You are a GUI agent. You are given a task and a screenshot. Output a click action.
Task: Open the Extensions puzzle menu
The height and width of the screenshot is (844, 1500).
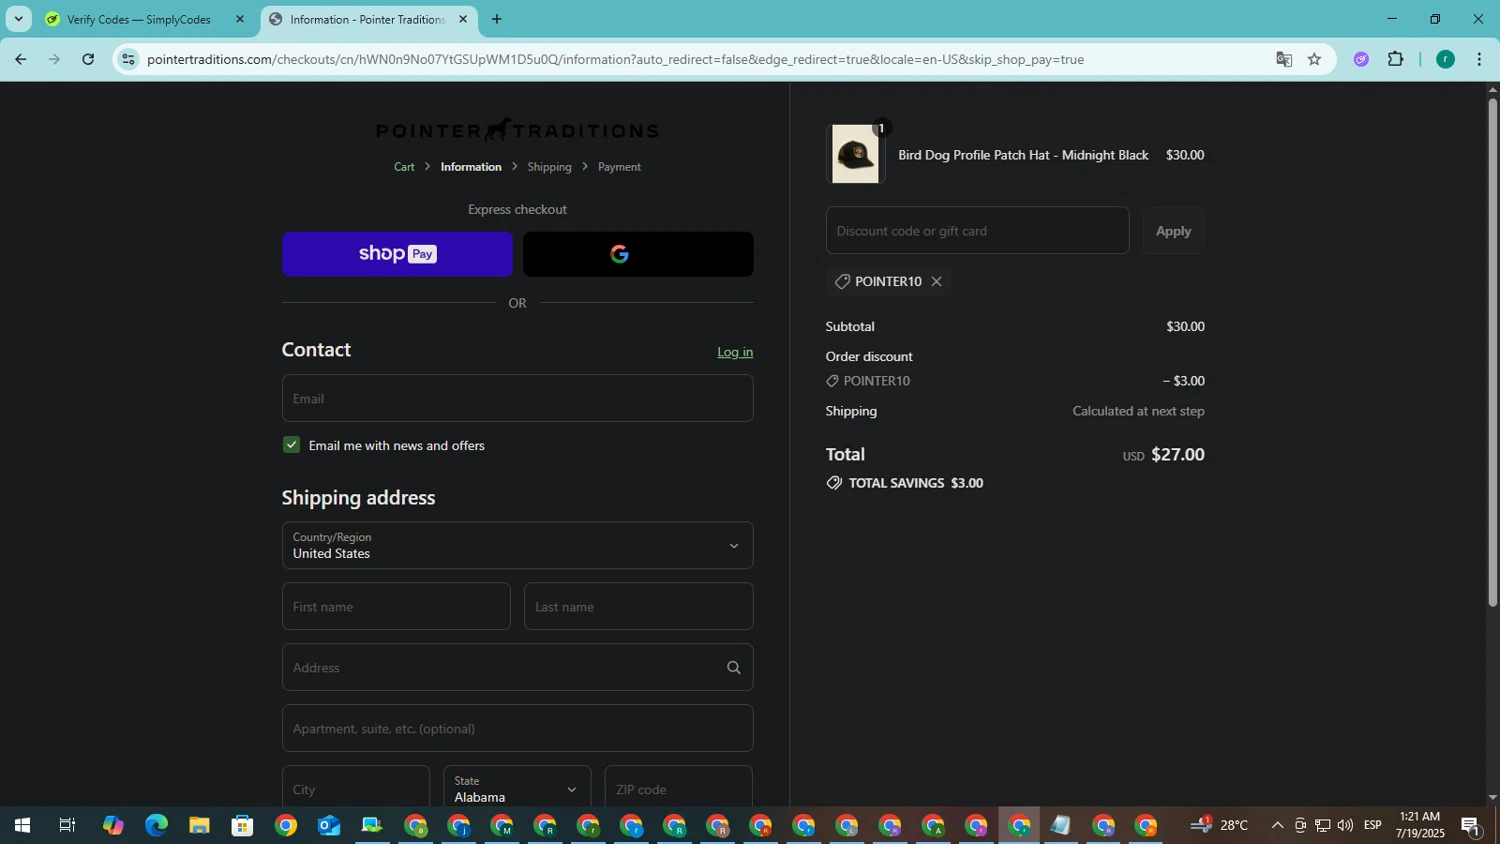coord(1396,59)
